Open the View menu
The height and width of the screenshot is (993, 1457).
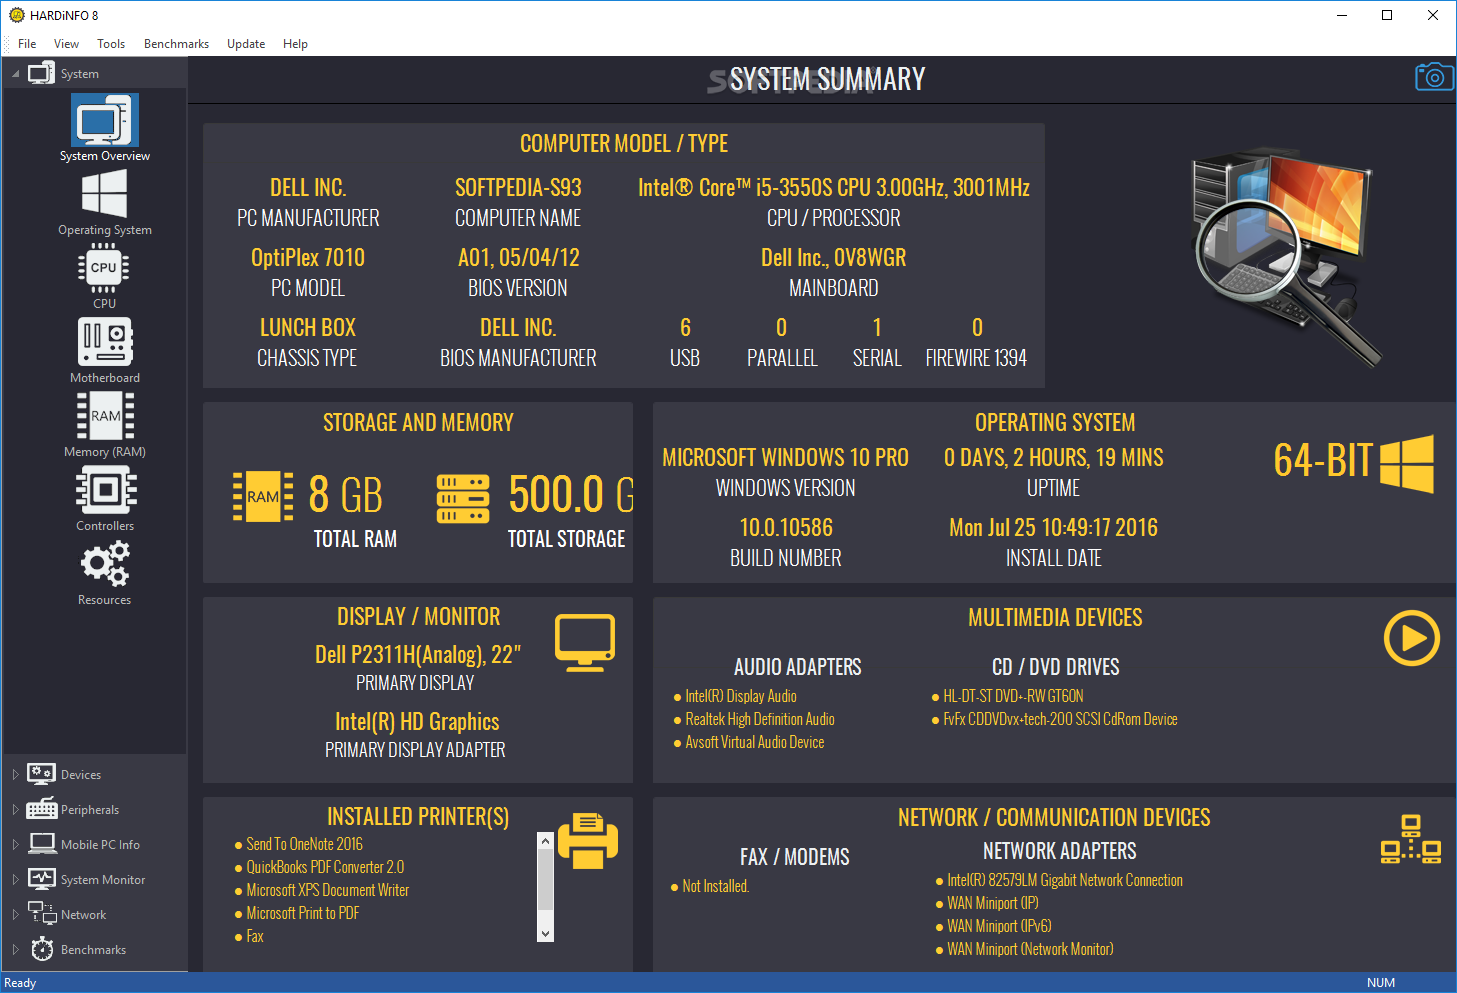coord(67,43)
